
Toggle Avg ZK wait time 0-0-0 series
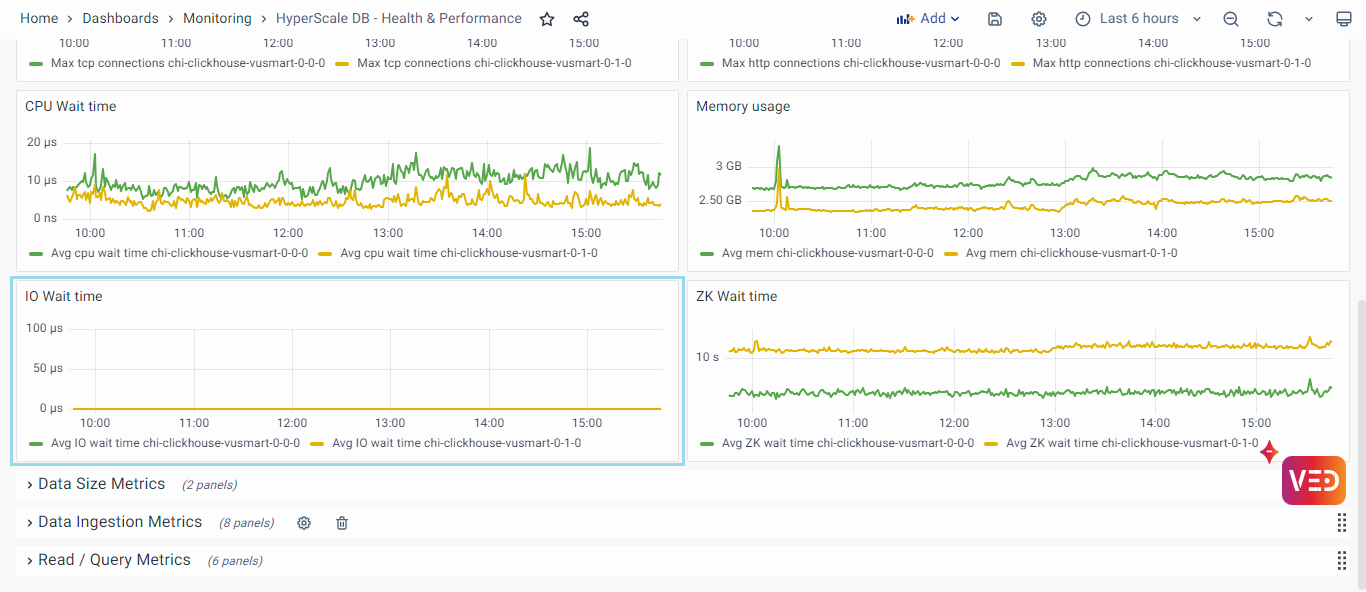pyautogui.click(x=847, y=443)
